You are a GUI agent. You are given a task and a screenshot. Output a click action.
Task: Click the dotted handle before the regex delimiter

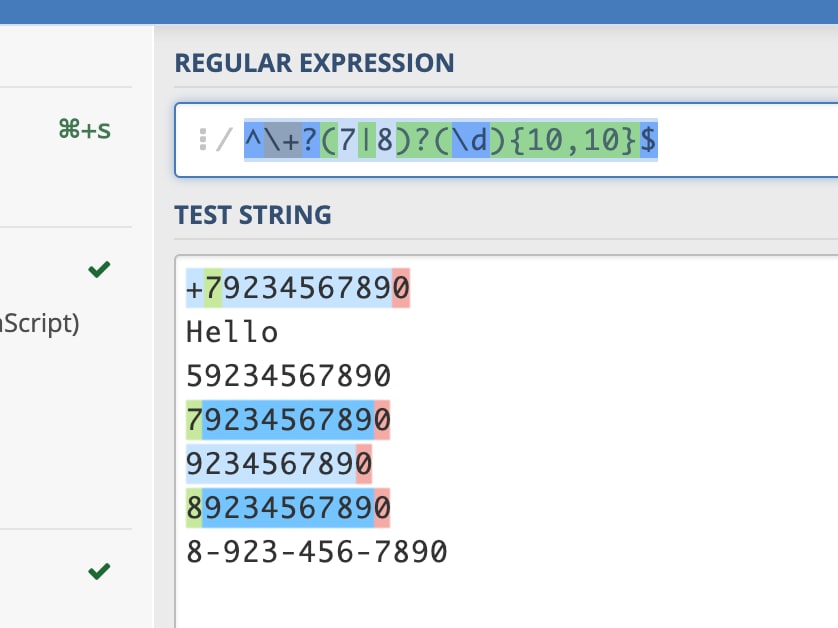coord(203,140)
